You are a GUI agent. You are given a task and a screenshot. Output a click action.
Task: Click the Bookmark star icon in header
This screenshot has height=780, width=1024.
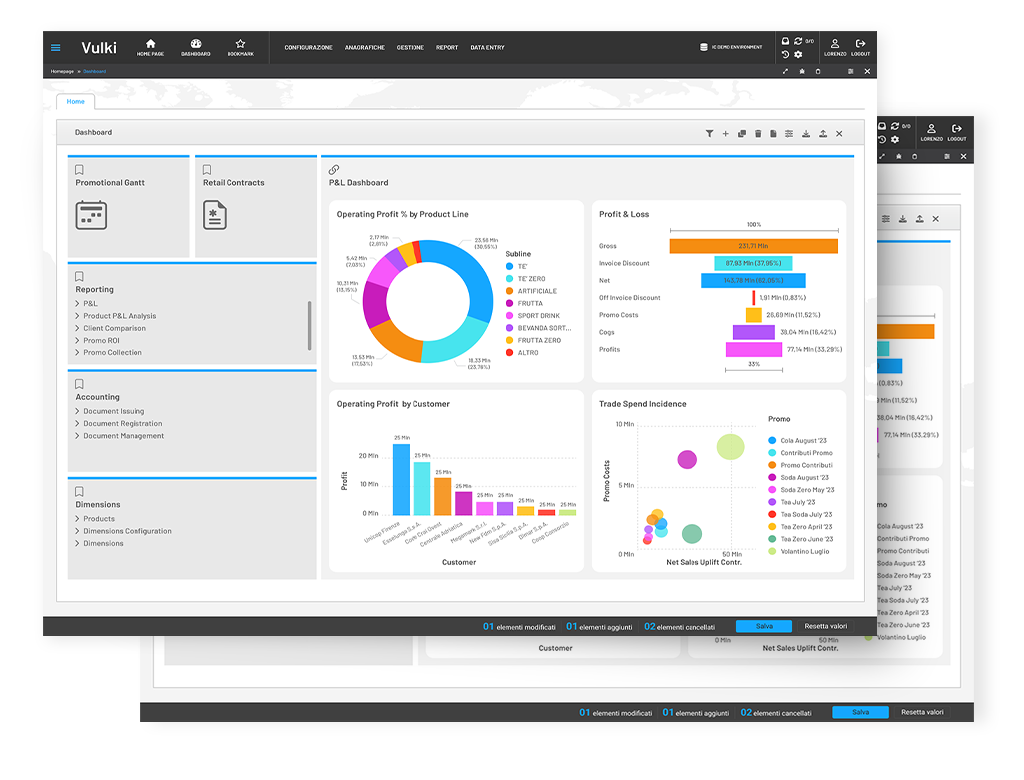tap(240, 44)
